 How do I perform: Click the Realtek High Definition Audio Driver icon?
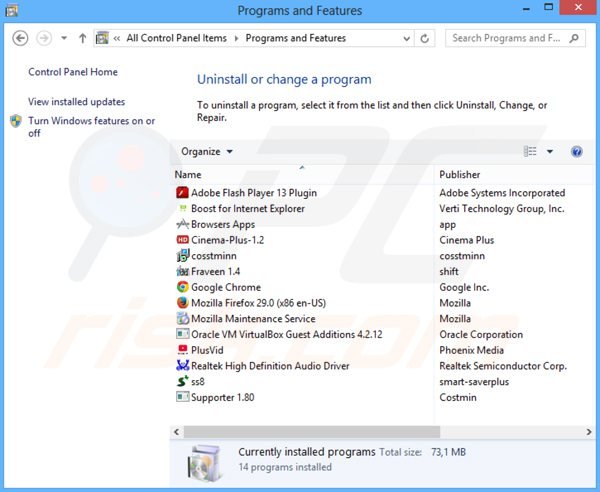pos(183,365)
